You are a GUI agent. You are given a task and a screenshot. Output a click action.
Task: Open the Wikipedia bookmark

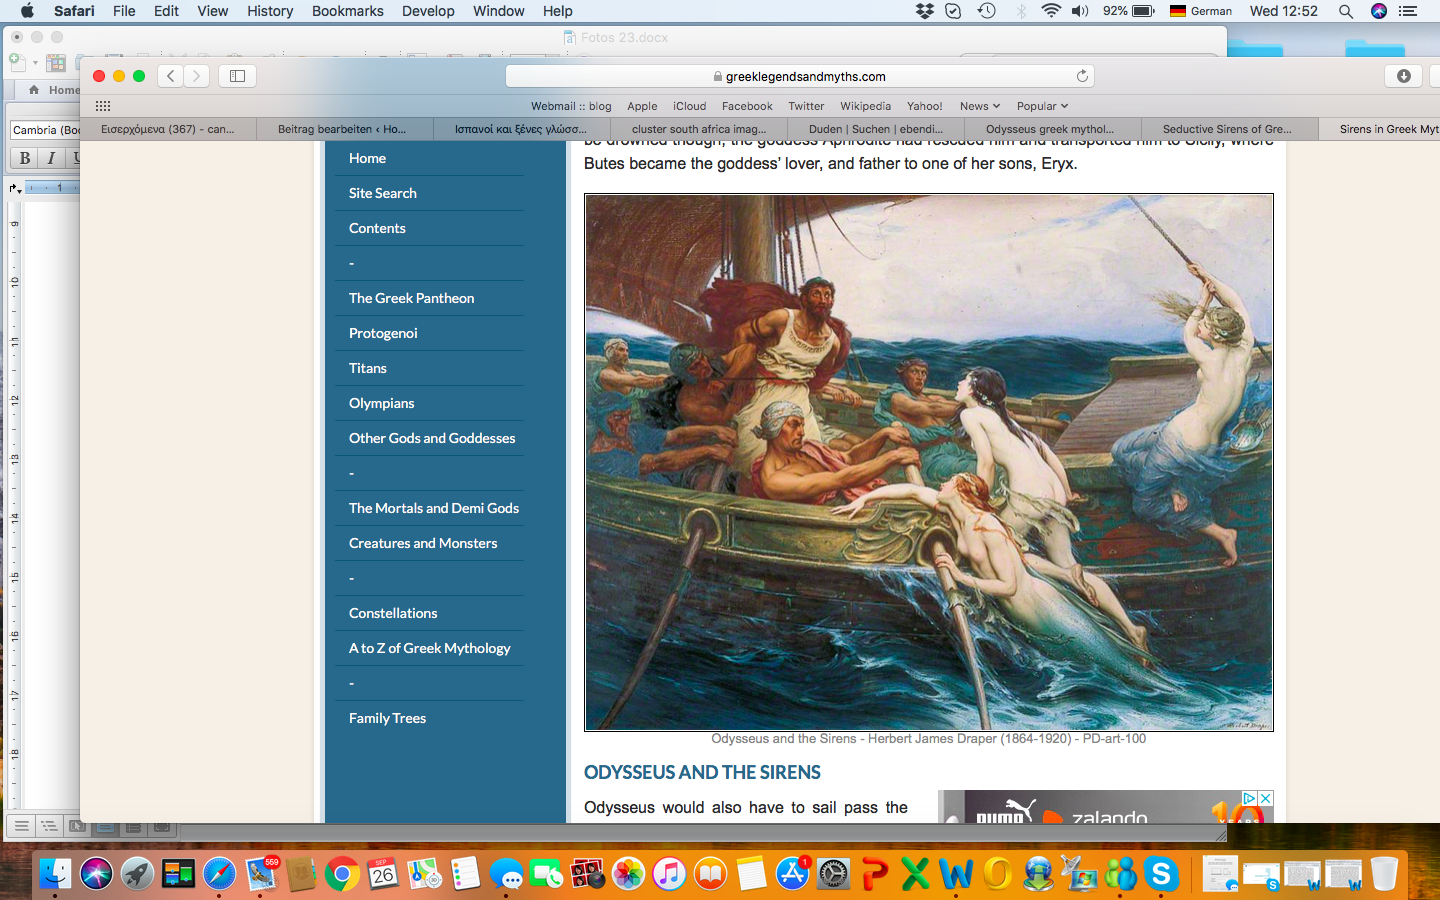pos(866,106)
